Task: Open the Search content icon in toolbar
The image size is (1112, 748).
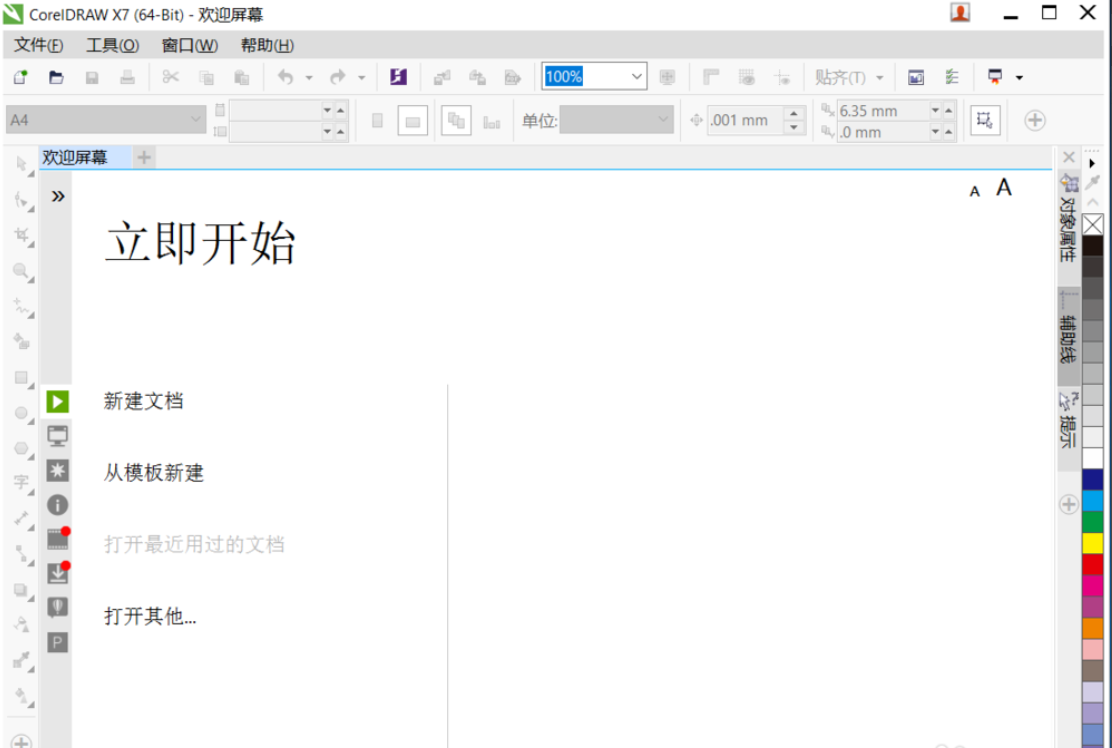Action: pos(398,77)
